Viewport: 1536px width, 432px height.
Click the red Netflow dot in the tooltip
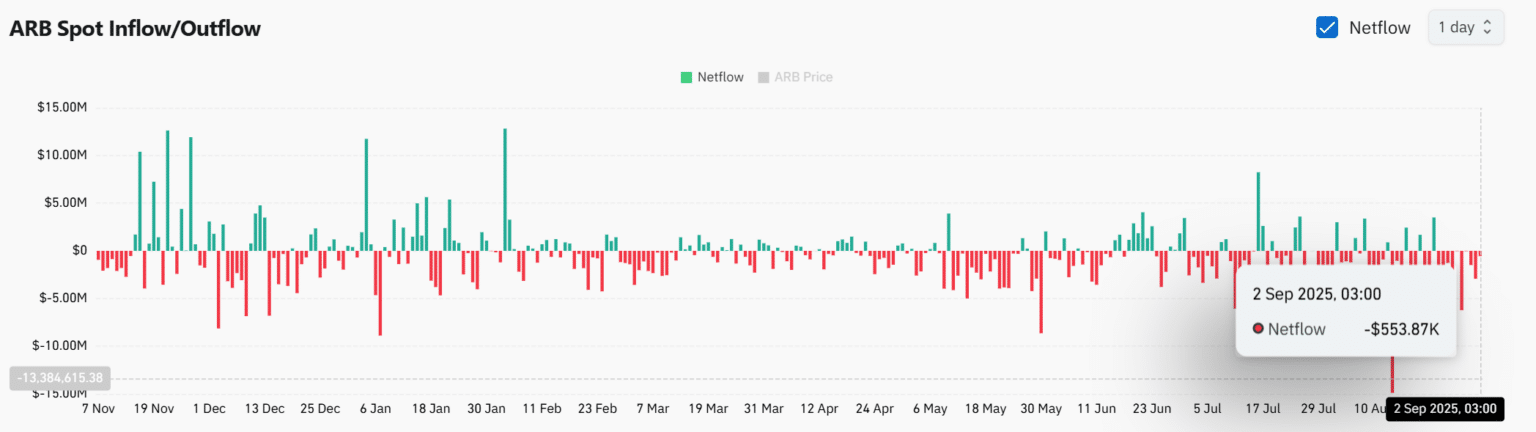pyautogui.click(x=1258, y=329)
